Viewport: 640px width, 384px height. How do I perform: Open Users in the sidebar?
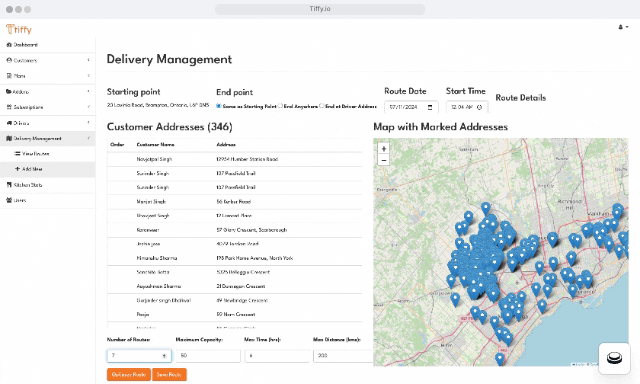point(47,200)
